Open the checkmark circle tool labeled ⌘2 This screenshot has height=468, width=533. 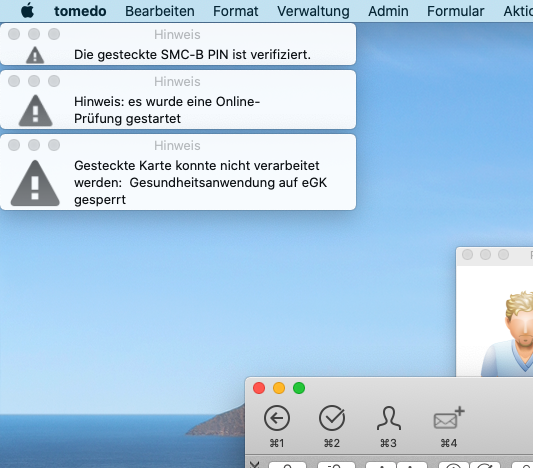(x=332, y=418)
